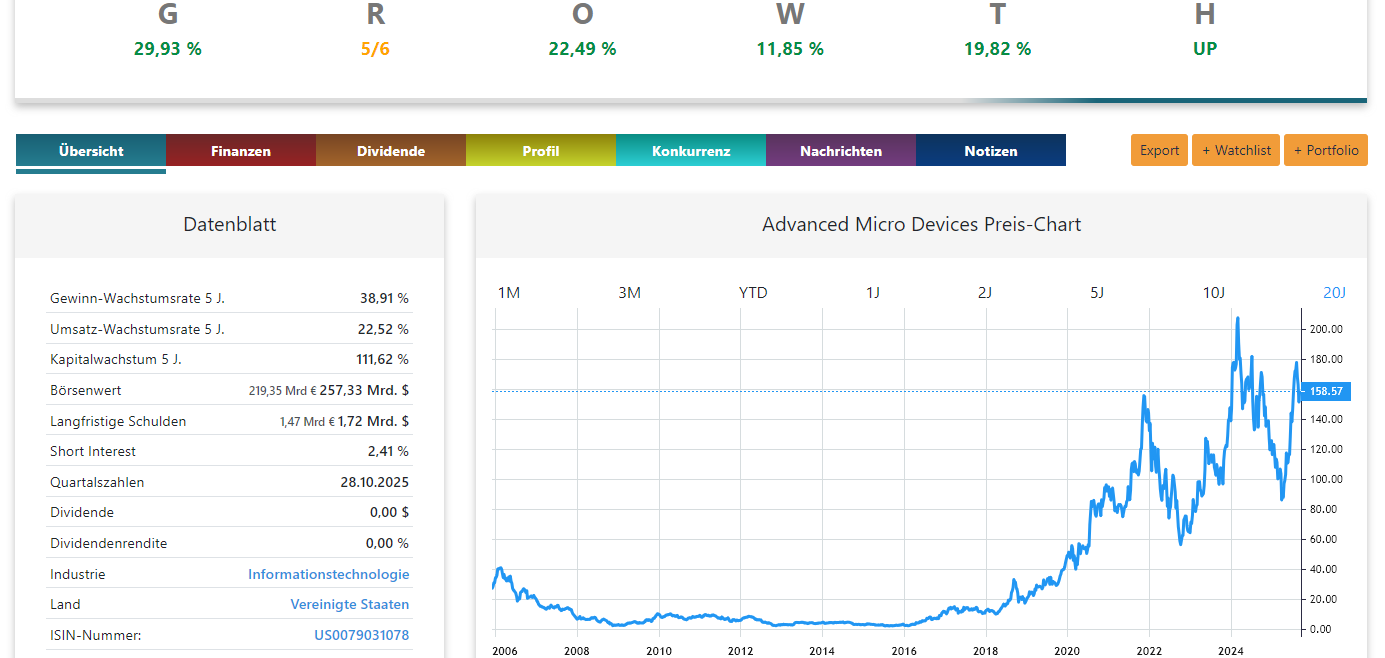
Task: Click the 2016 year axis label
Action: click(x=904, y=650)
